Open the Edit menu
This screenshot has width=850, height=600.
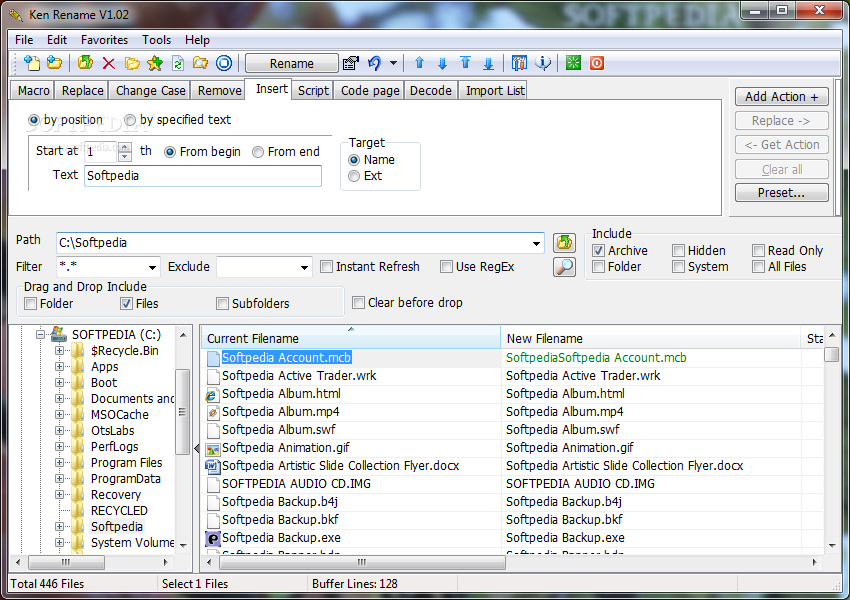tap(56, 40)
